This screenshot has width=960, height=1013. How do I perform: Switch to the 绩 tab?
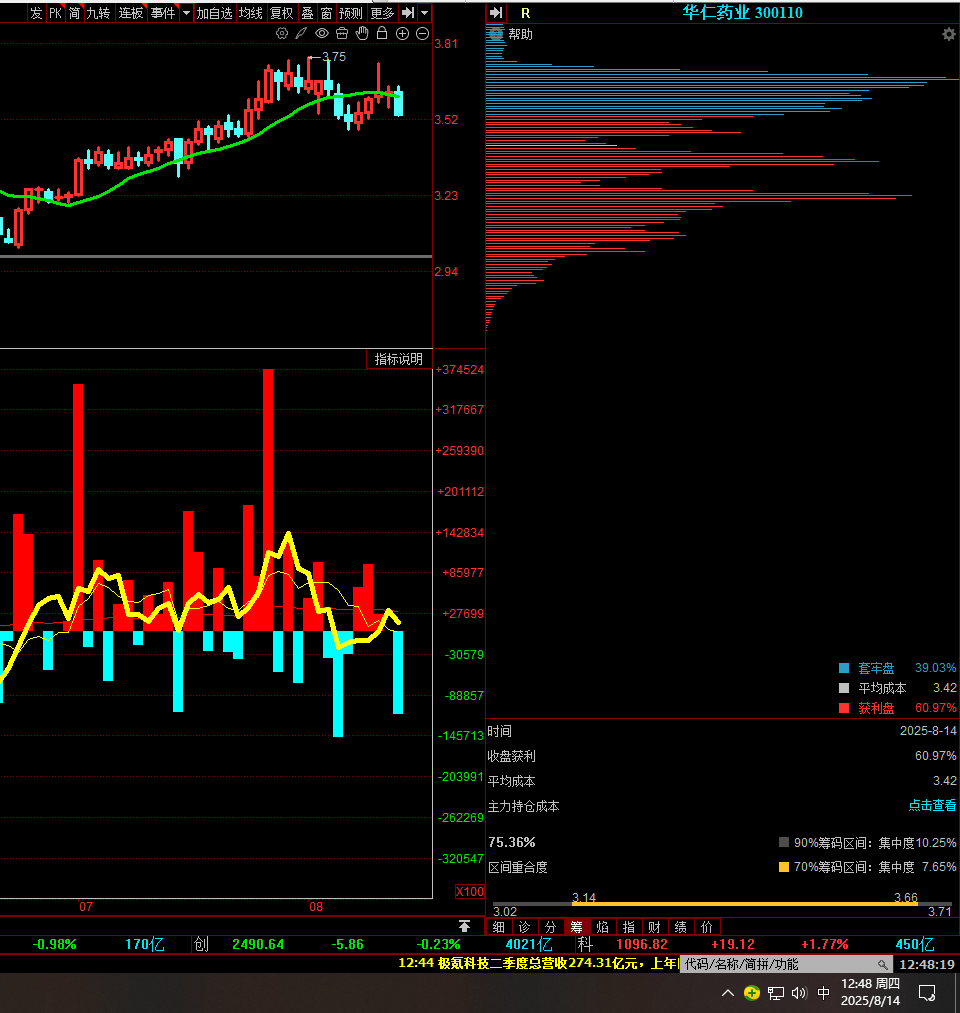pyautogui.click(x=681, y=927)
